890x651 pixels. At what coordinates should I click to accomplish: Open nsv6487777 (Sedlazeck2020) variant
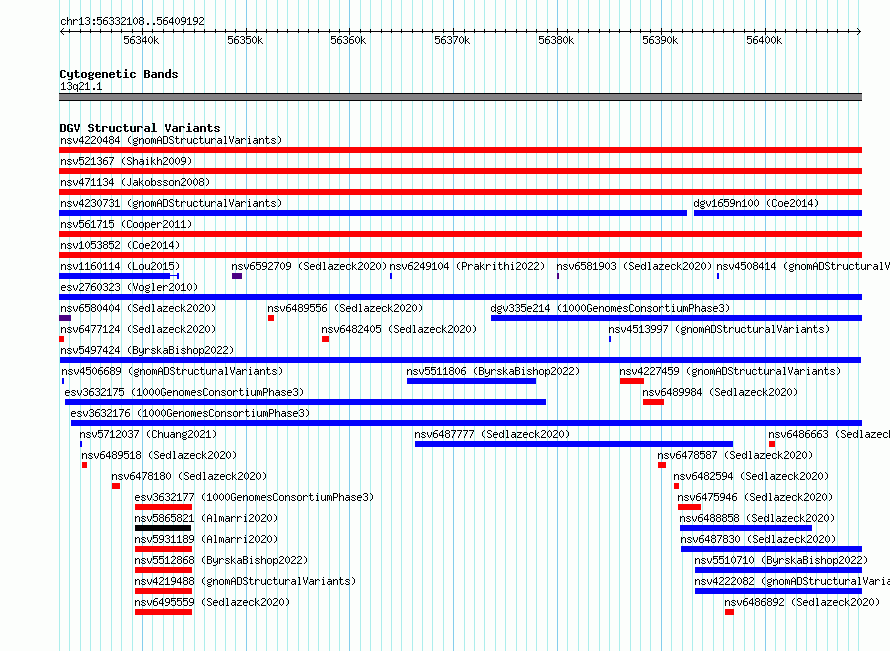tap(492, 434)
